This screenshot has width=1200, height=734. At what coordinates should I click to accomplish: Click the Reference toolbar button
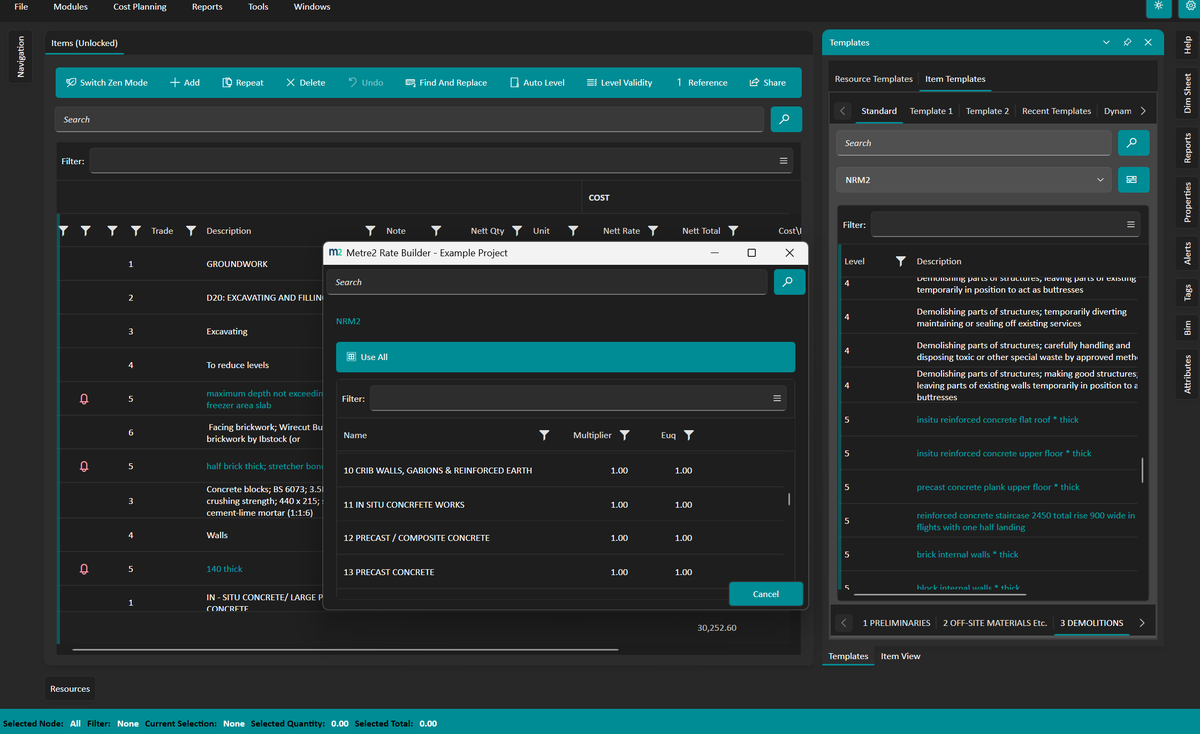tap(701, 83)
